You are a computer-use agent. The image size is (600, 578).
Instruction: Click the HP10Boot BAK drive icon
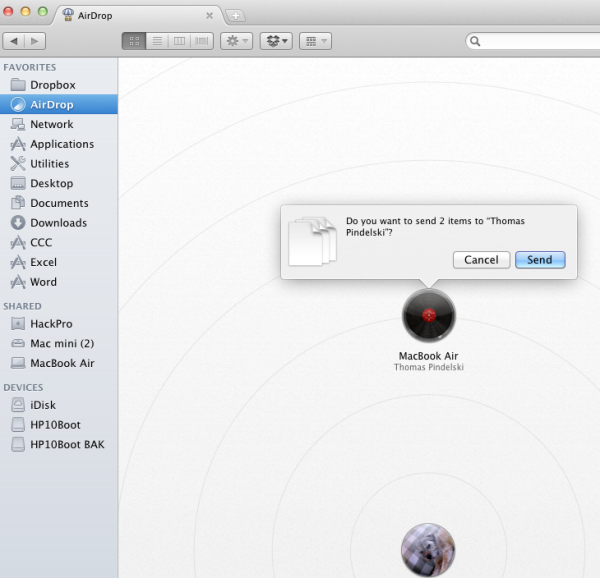point(18,444)
